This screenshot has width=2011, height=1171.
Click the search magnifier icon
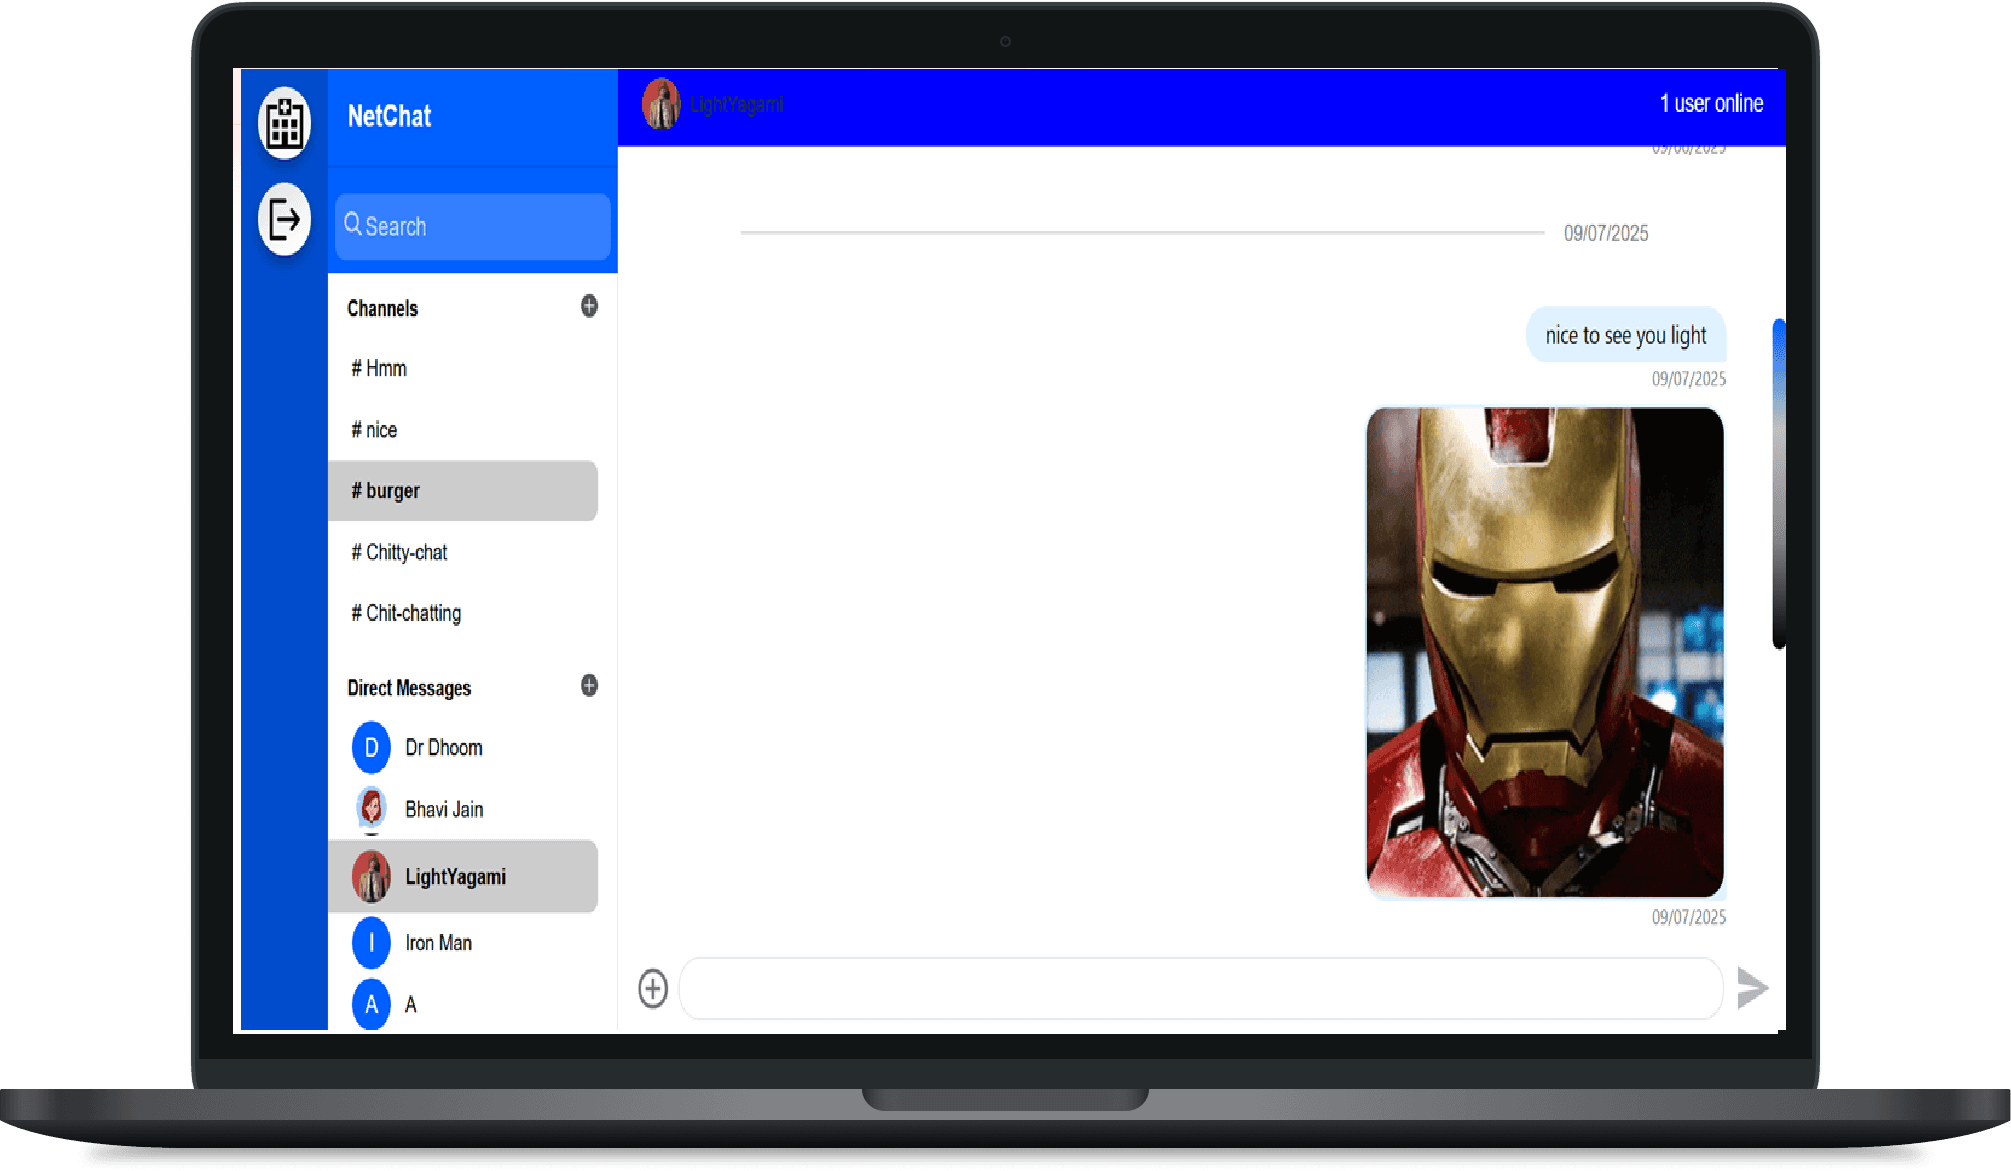[x=353, y=225]
